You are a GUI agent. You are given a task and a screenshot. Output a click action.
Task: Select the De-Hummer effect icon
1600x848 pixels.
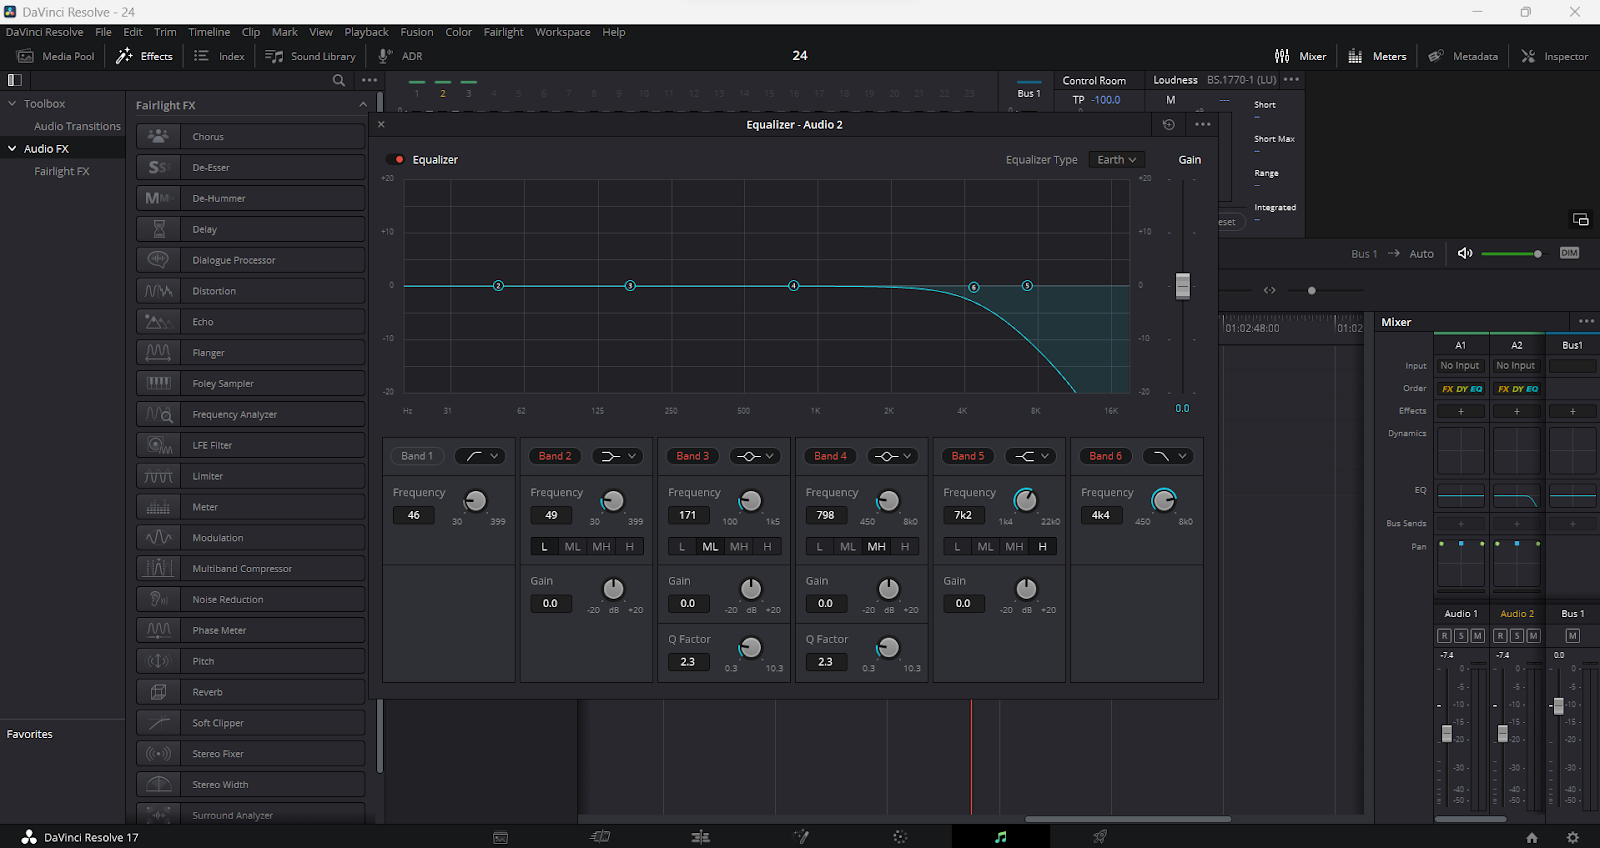coord(158,198)
